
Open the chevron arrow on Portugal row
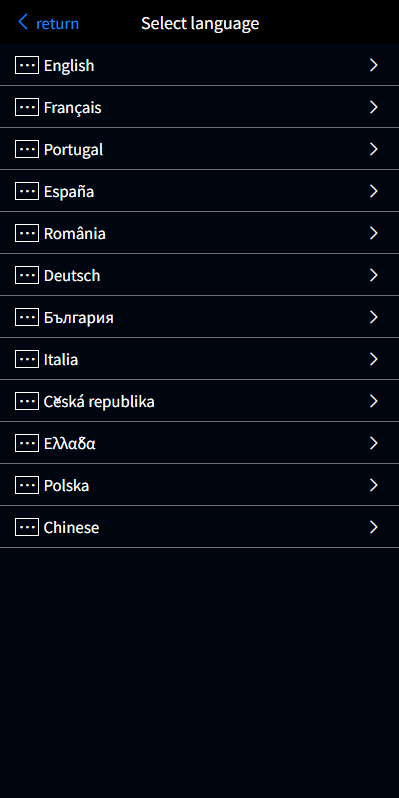[374, 149]
